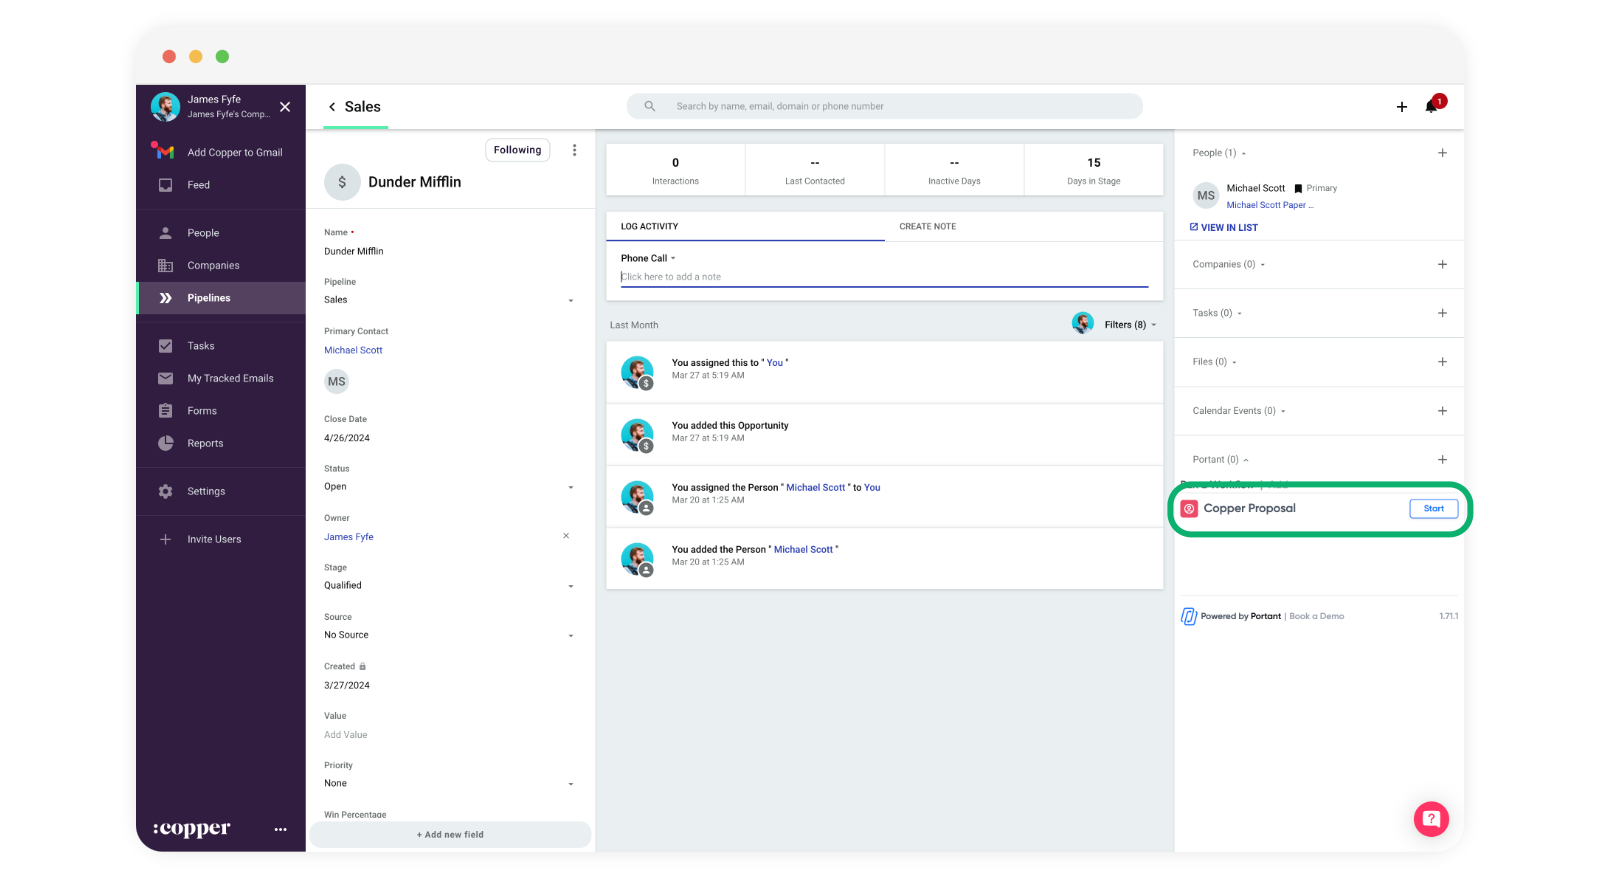Remove owner James Fyfe with x icon

566,536
